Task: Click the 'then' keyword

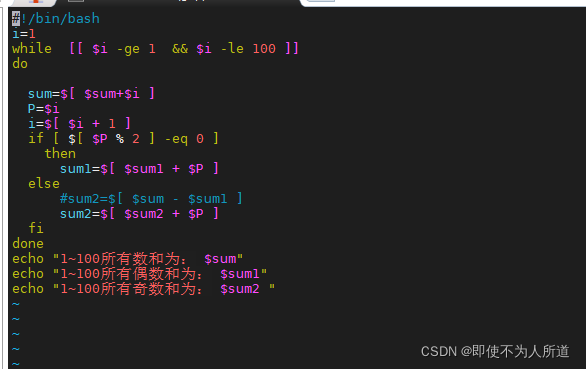Action: point(60,154)
